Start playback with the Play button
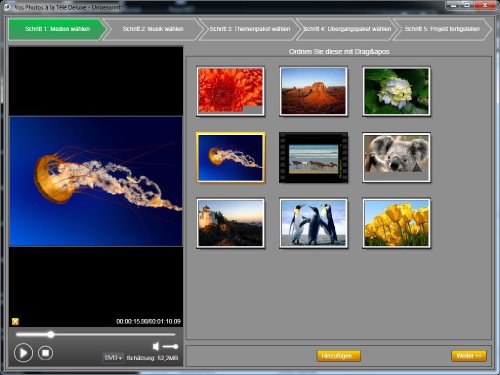The image size is (500, 375). 23,353
